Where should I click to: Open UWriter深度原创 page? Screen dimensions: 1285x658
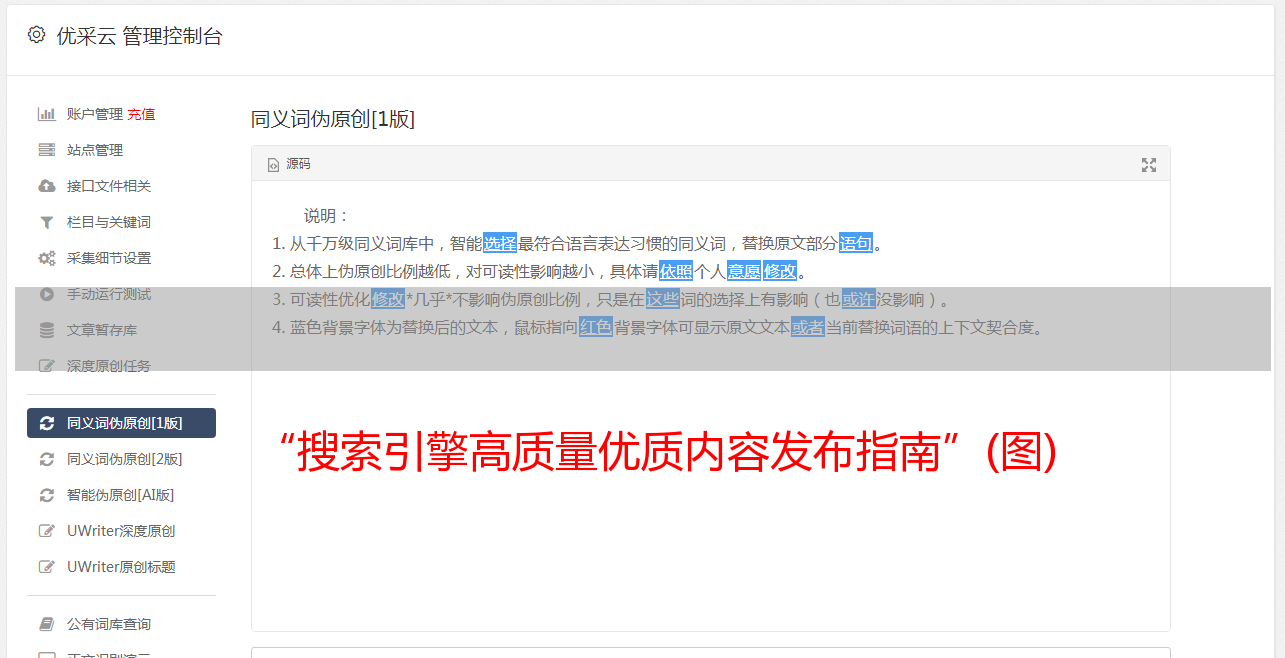(121, 531)
